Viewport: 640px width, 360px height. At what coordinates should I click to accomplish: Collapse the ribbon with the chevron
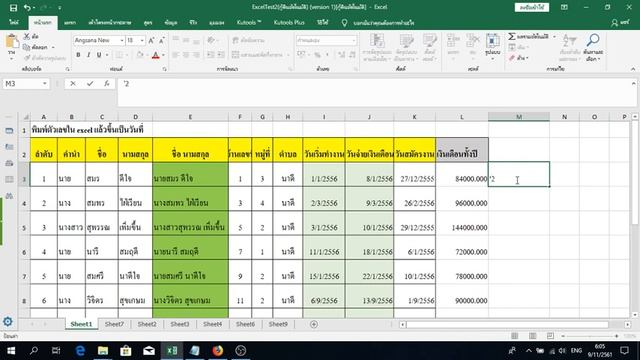click(x=633, y=69)
